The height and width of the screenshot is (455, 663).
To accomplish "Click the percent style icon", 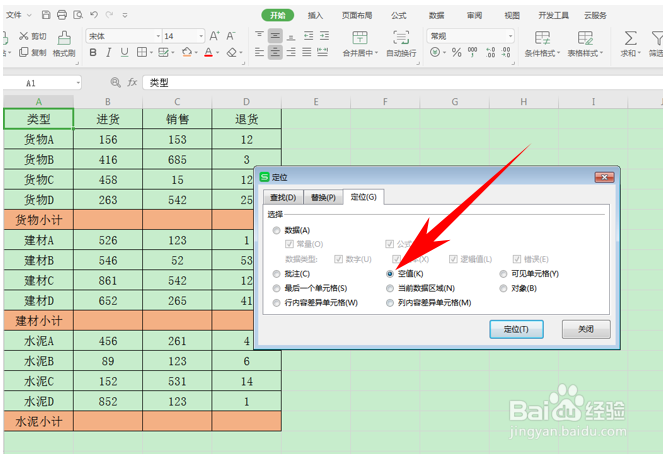I will pos(456,52).
